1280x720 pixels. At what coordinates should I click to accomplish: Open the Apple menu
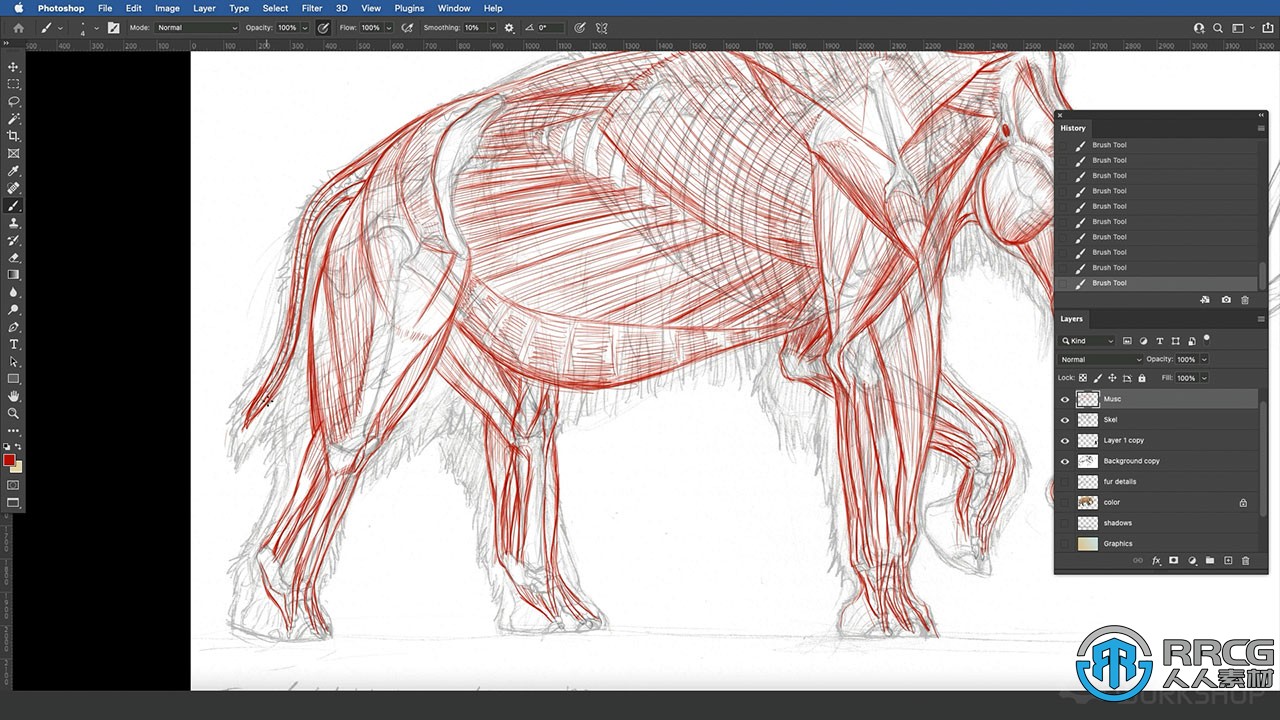[x=18, y=8]
